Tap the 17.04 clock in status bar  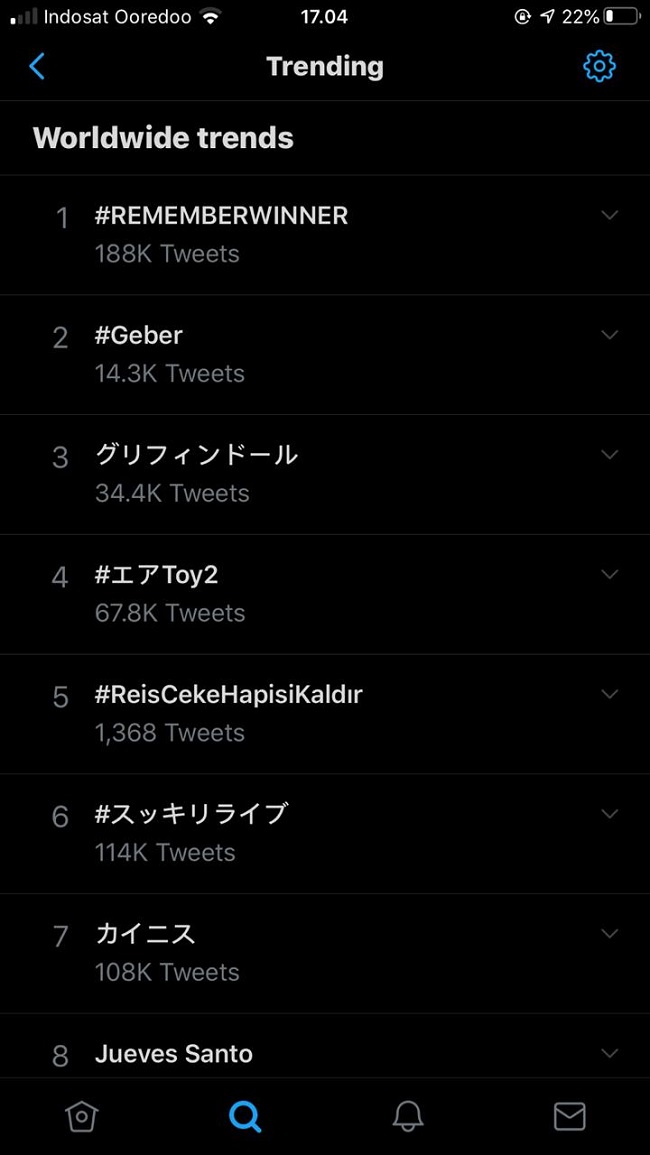324,16
